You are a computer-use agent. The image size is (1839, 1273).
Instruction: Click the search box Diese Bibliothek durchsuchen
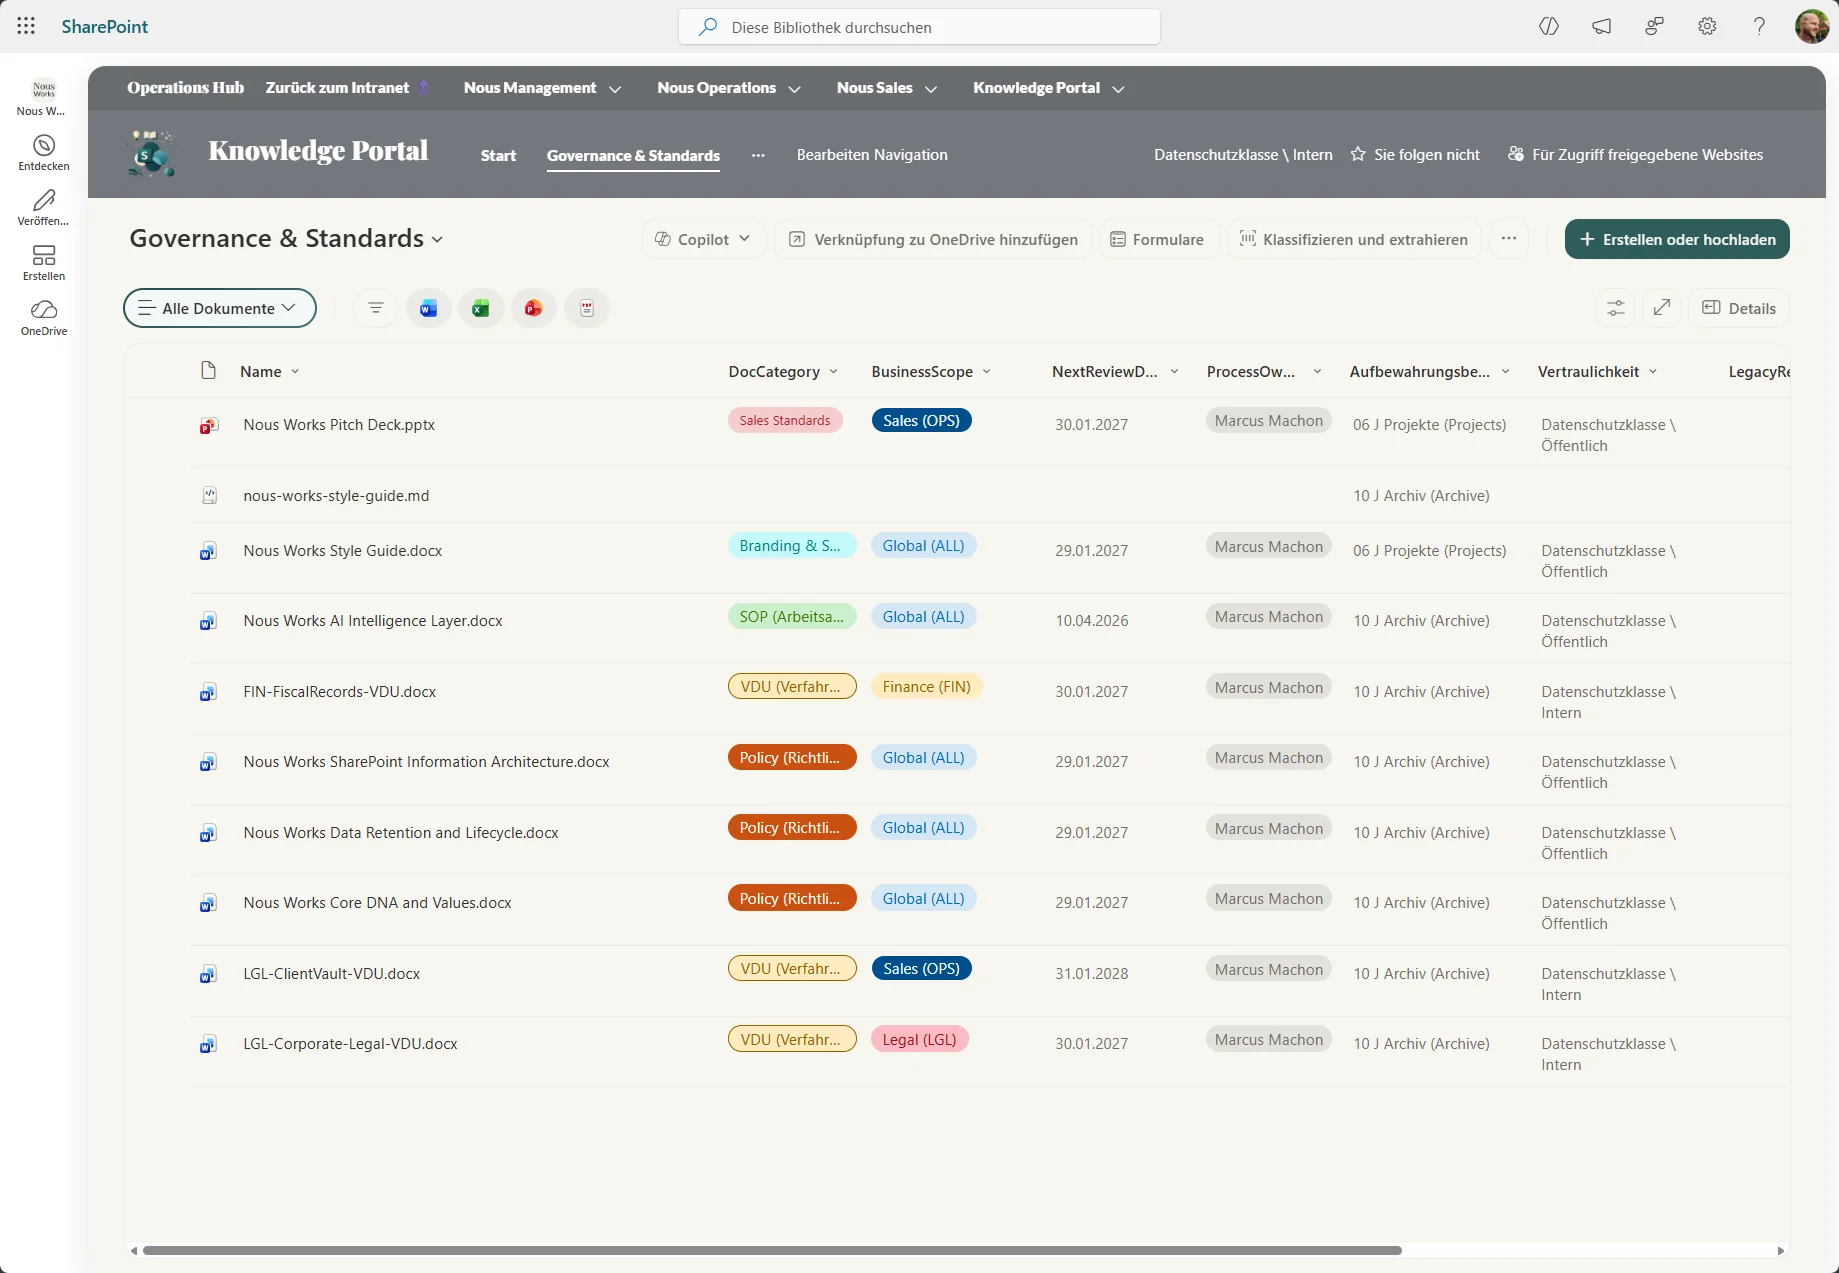tap(919, 27)
